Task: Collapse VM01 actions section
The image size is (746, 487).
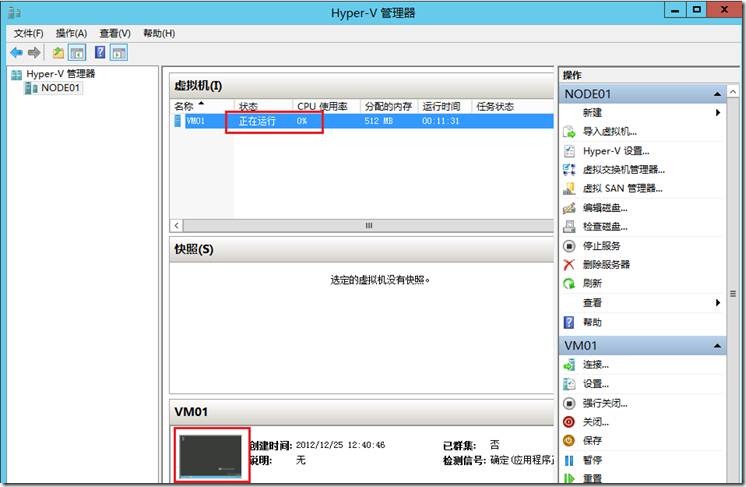Action: (717, 346)
